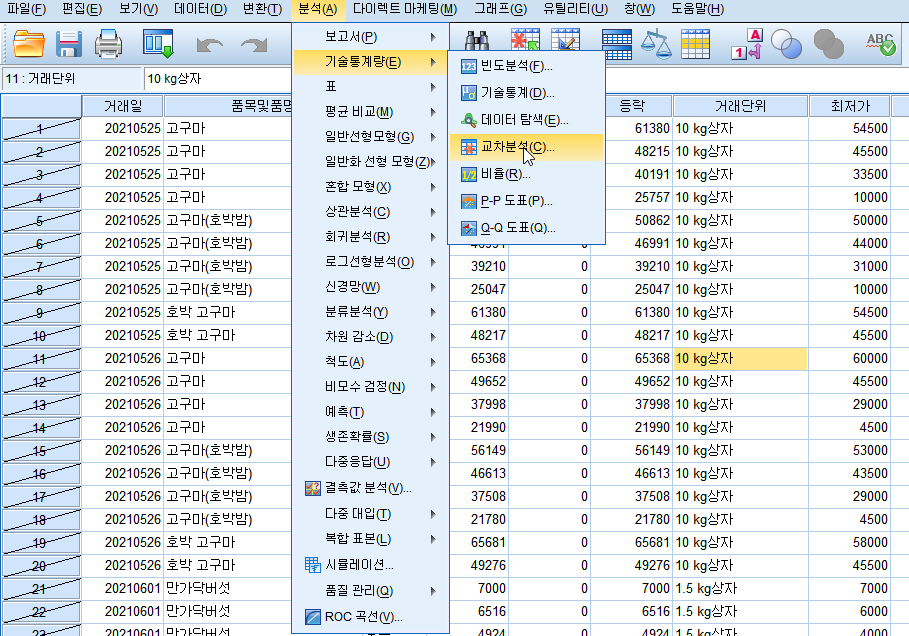The height and width of the screenshot is (636, 909).
Task: Click the 거래단위 column header
Action: [x=740, y=106]
